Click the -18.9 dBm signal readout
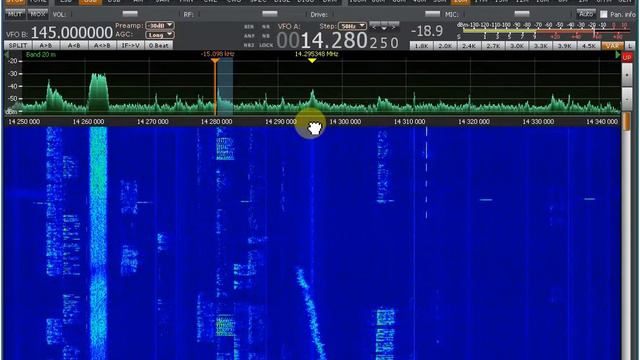This screenshot has width=640, height=360. point(427,31)
